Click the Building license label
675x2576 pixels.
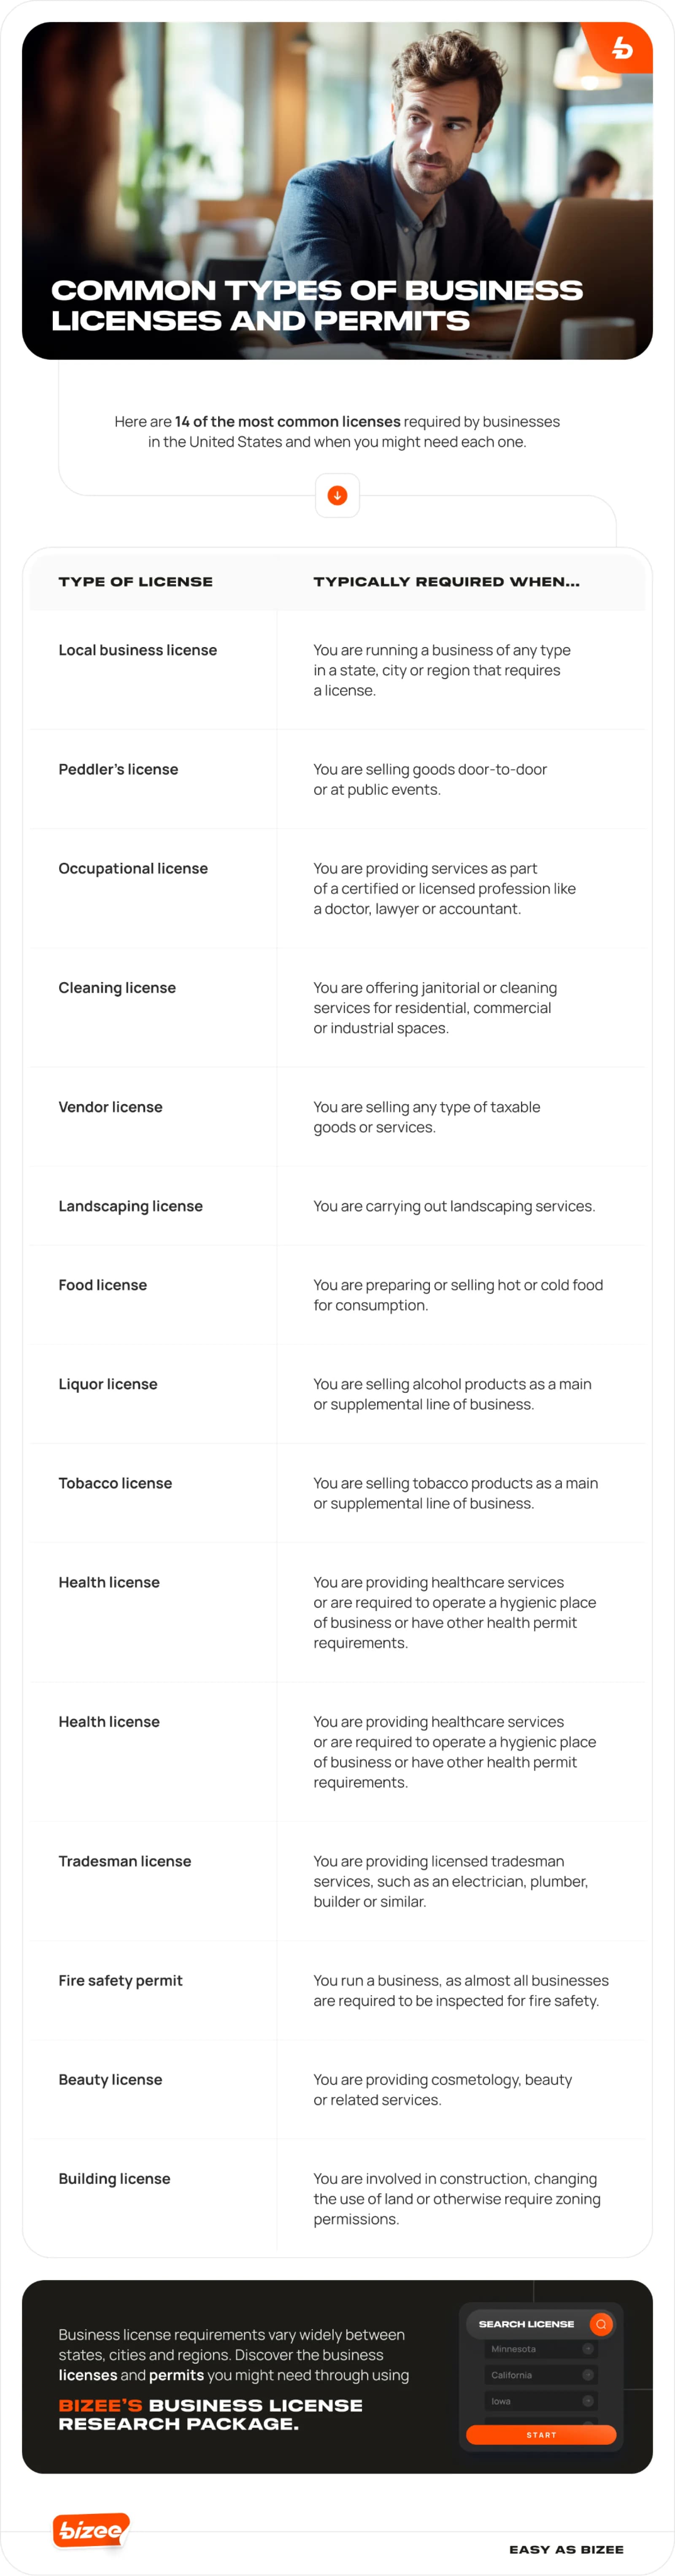pyautogui.click(x=114, y=2178)
